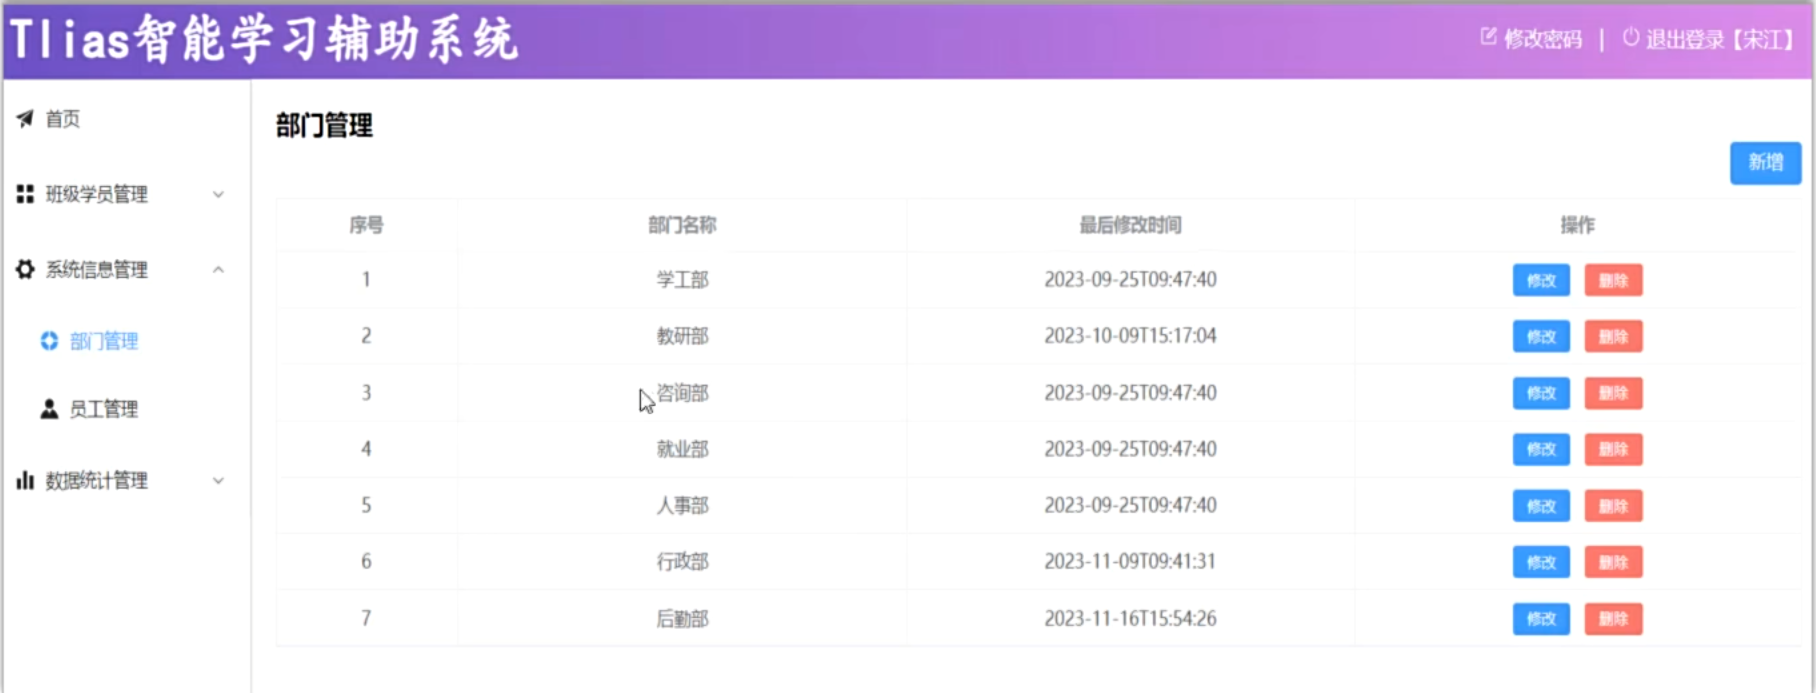Image resolution: width=1816 pixels, height=693 pixels.
Task: Click 修改 for the 咨询部 row
Action: pyautogui.click(x=1541, y=393)
